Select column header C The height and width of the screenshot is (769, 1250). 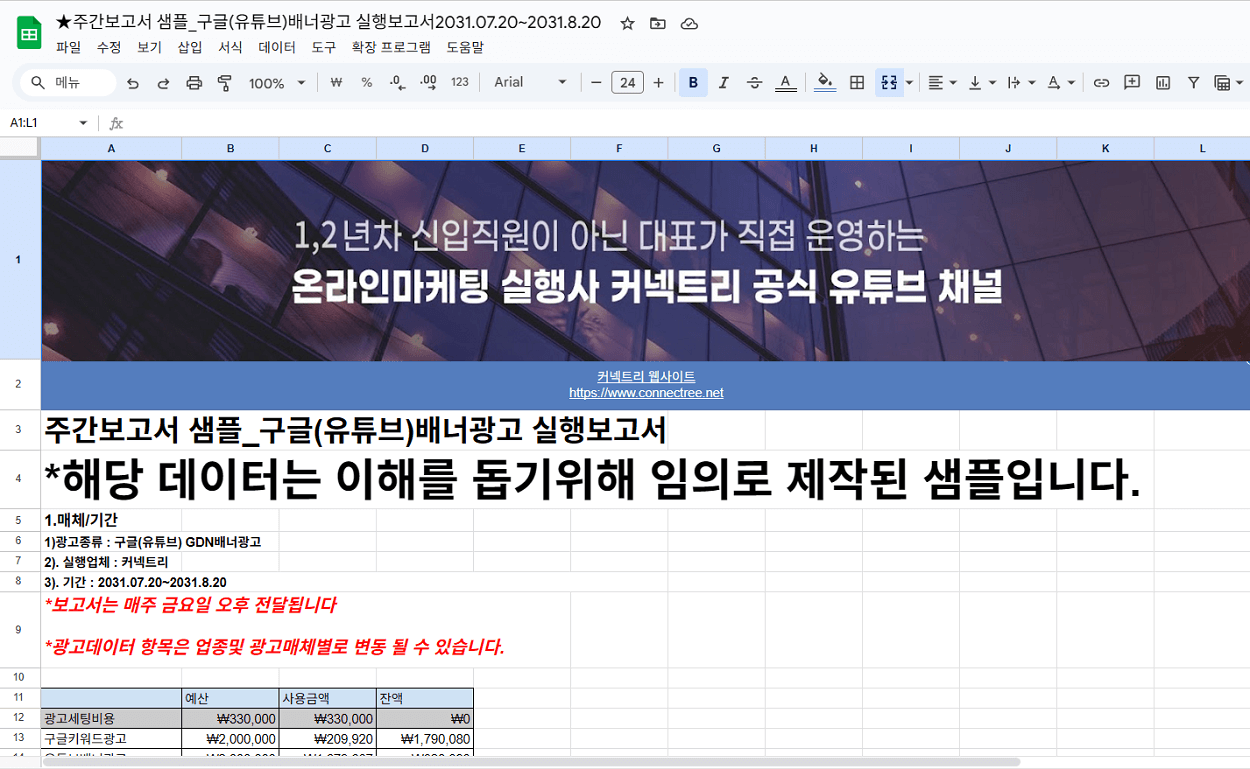tap(327, 147)
